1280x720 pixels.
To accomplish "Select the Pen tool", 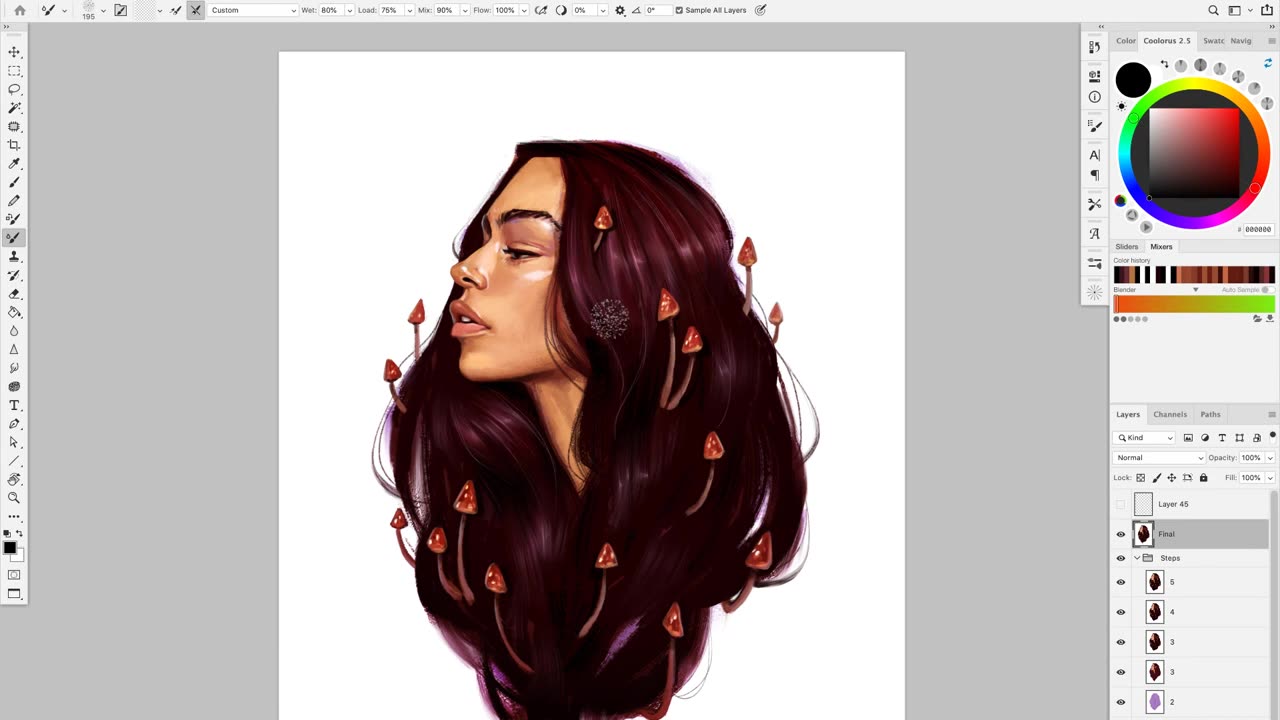I will (14, 424).
